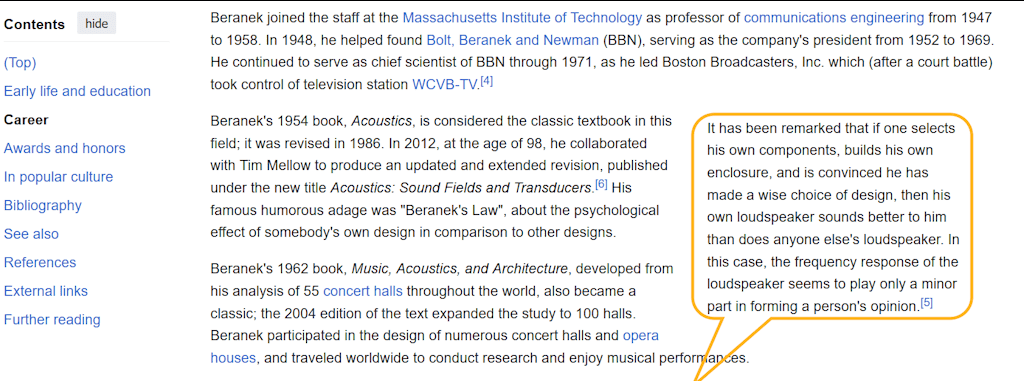Open Early life and education section
This screenshot has height=381, width=1024.
(77, 91)
